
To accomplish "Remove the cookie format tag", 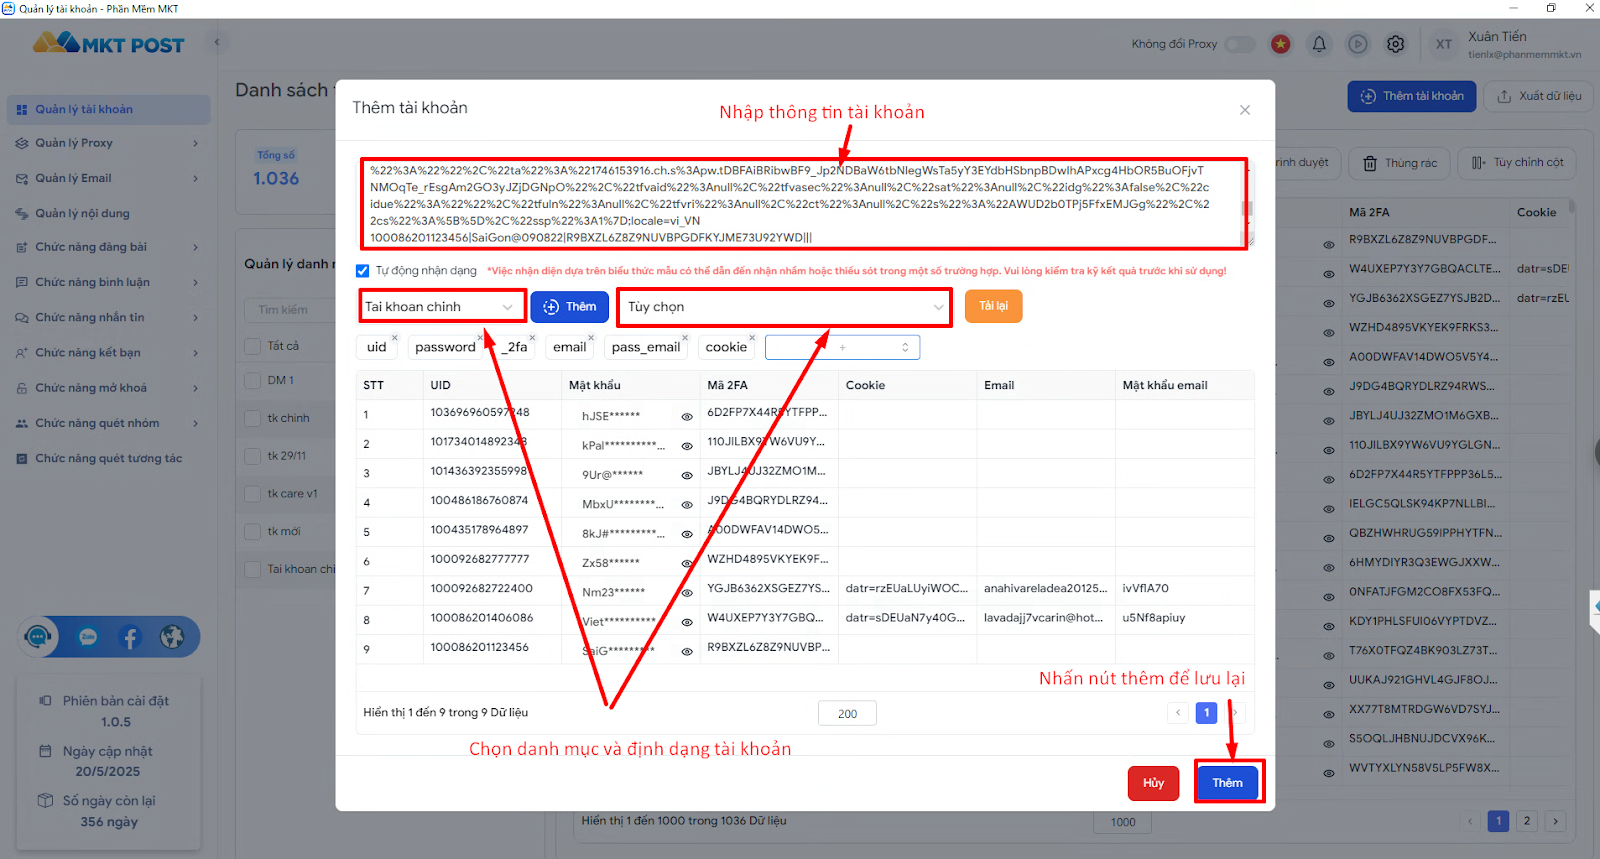I will [x=752, y=337].
